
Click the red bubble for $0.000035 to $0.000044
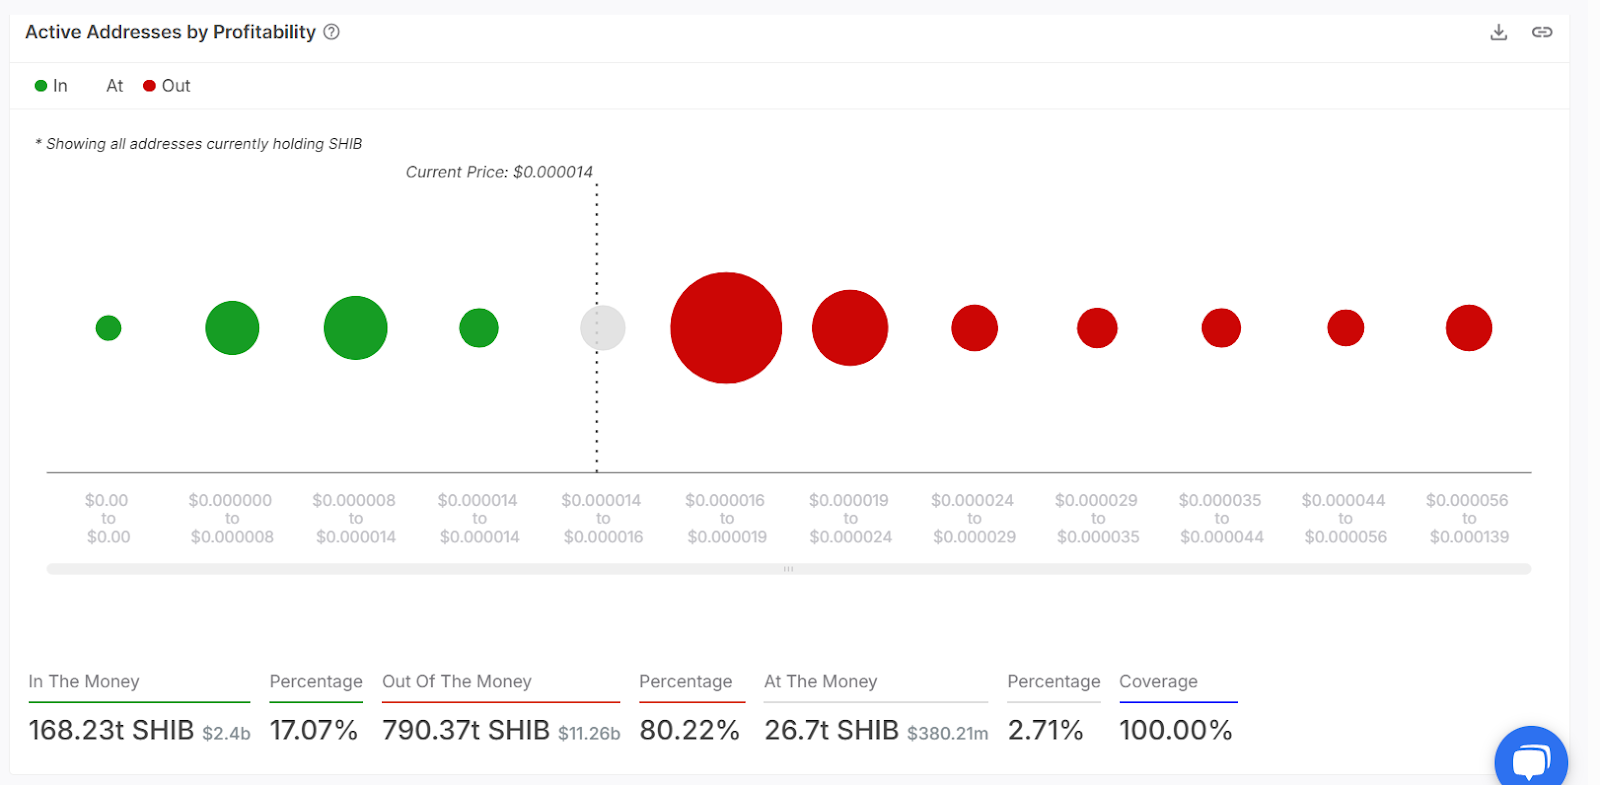1221,328
